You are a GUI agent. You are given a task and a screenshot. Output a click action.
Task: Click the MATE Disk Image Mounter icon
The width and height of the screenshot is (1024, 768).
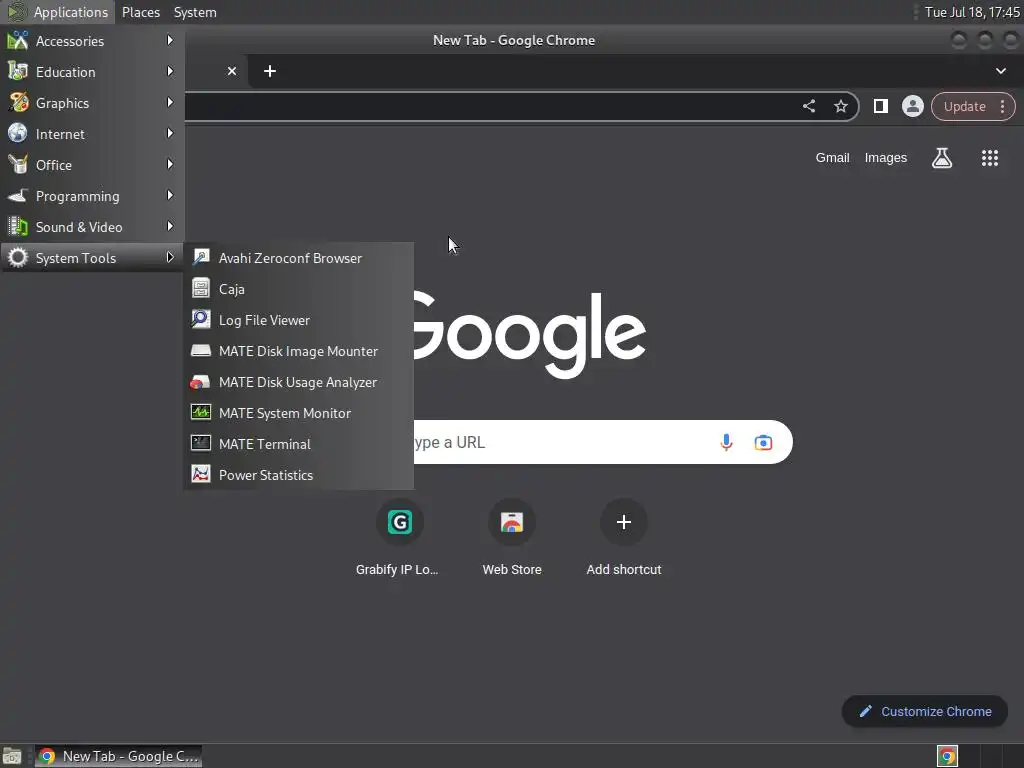(200, 351)
